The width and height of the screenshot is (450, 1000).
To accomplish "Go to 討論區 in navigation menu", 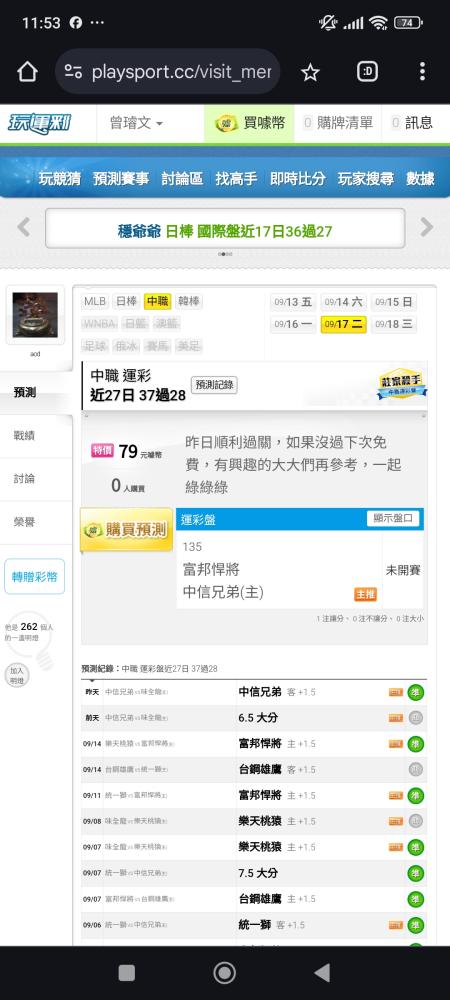I will [182, 179].
